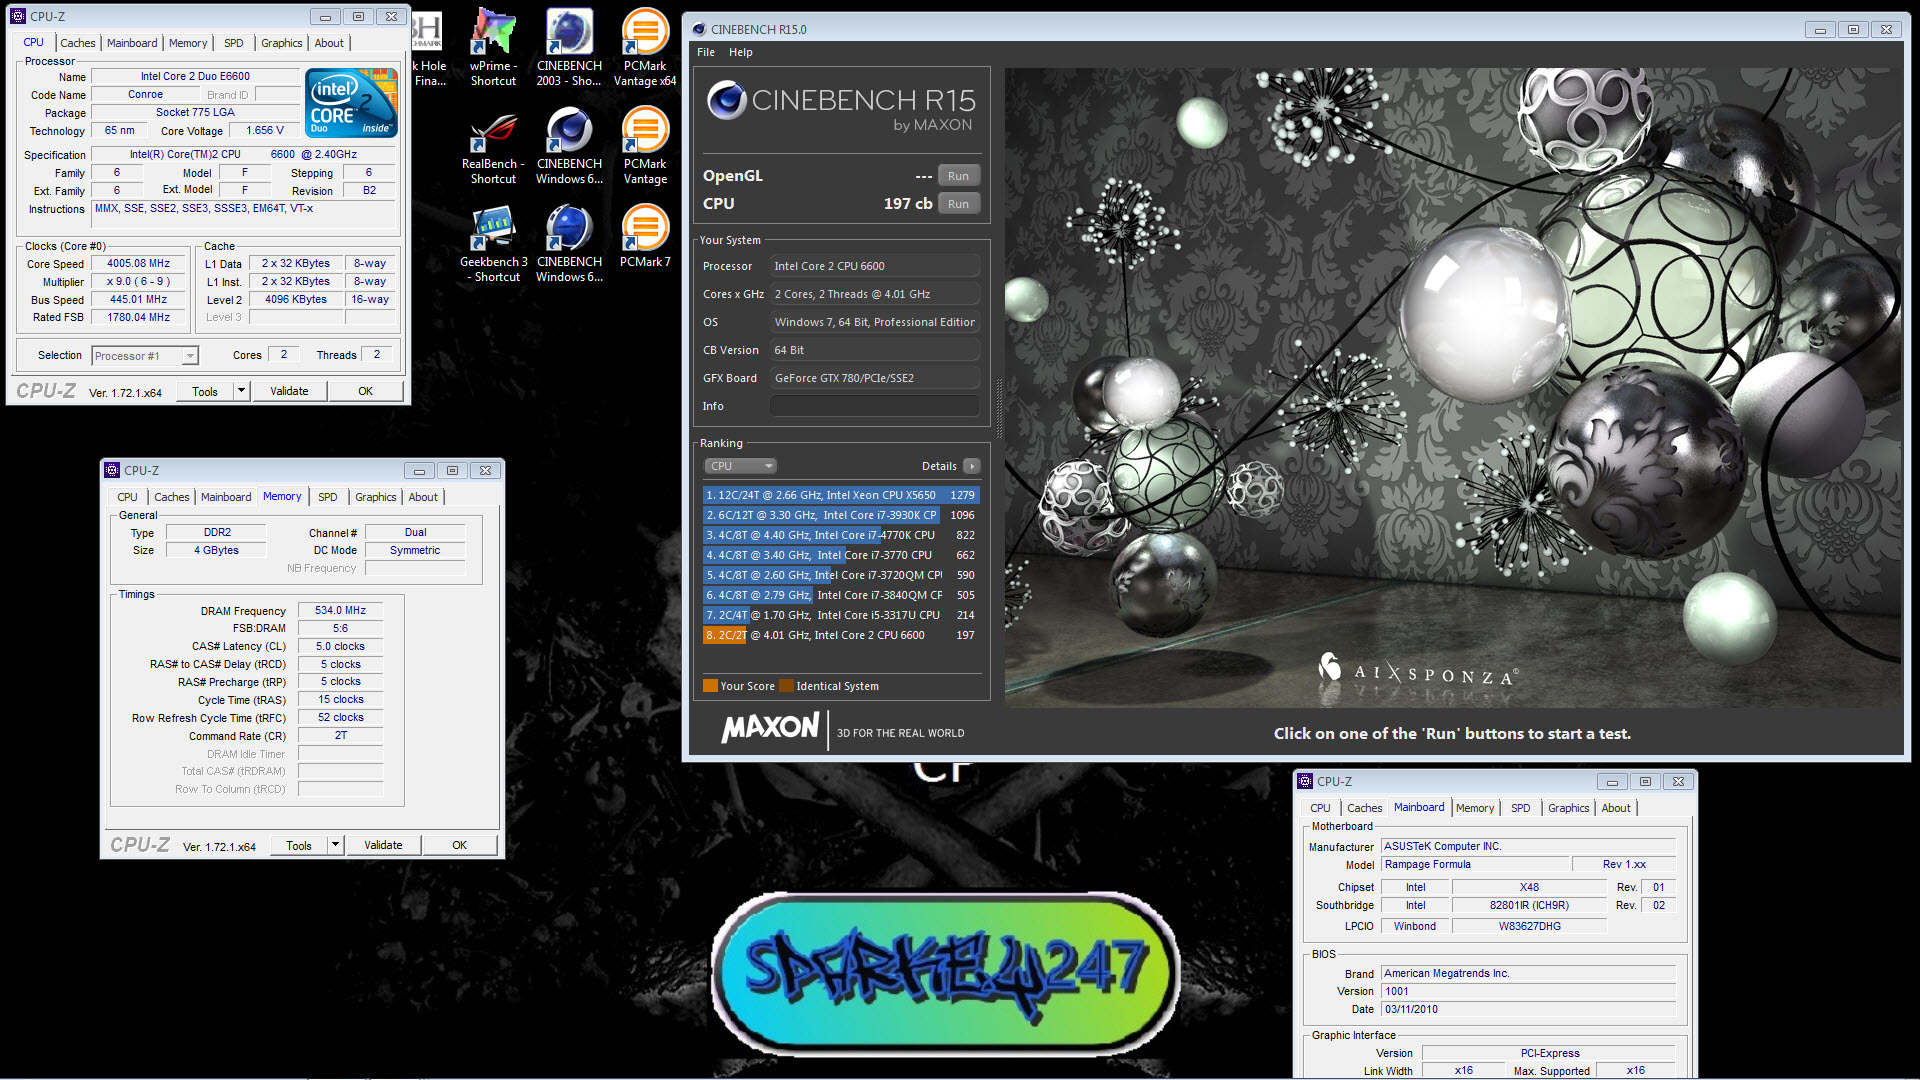
Task: Select ranking row Xeon CPU X5650
Action: 840,495
